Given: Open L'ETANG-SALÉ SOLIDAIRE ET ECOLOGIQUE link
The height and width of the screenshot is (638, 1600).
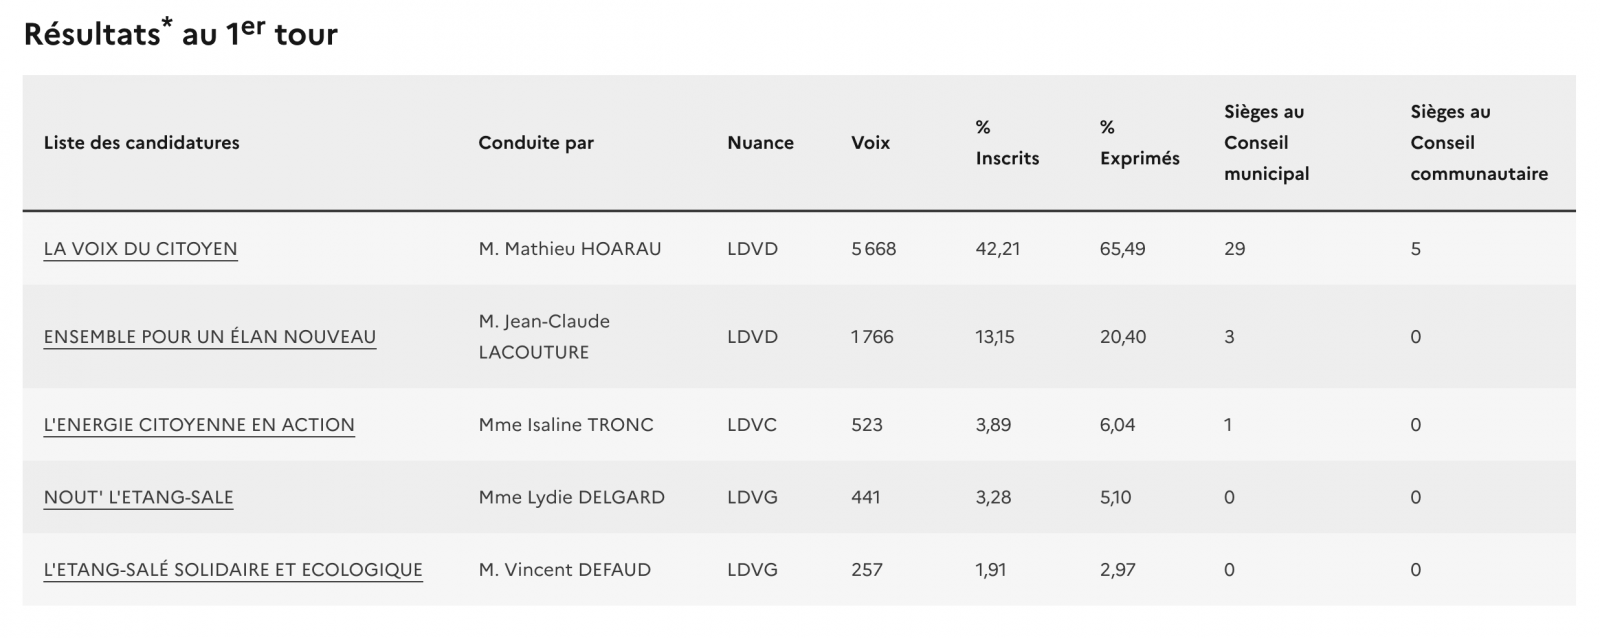Looking at the screenshot, I should 233,570.
